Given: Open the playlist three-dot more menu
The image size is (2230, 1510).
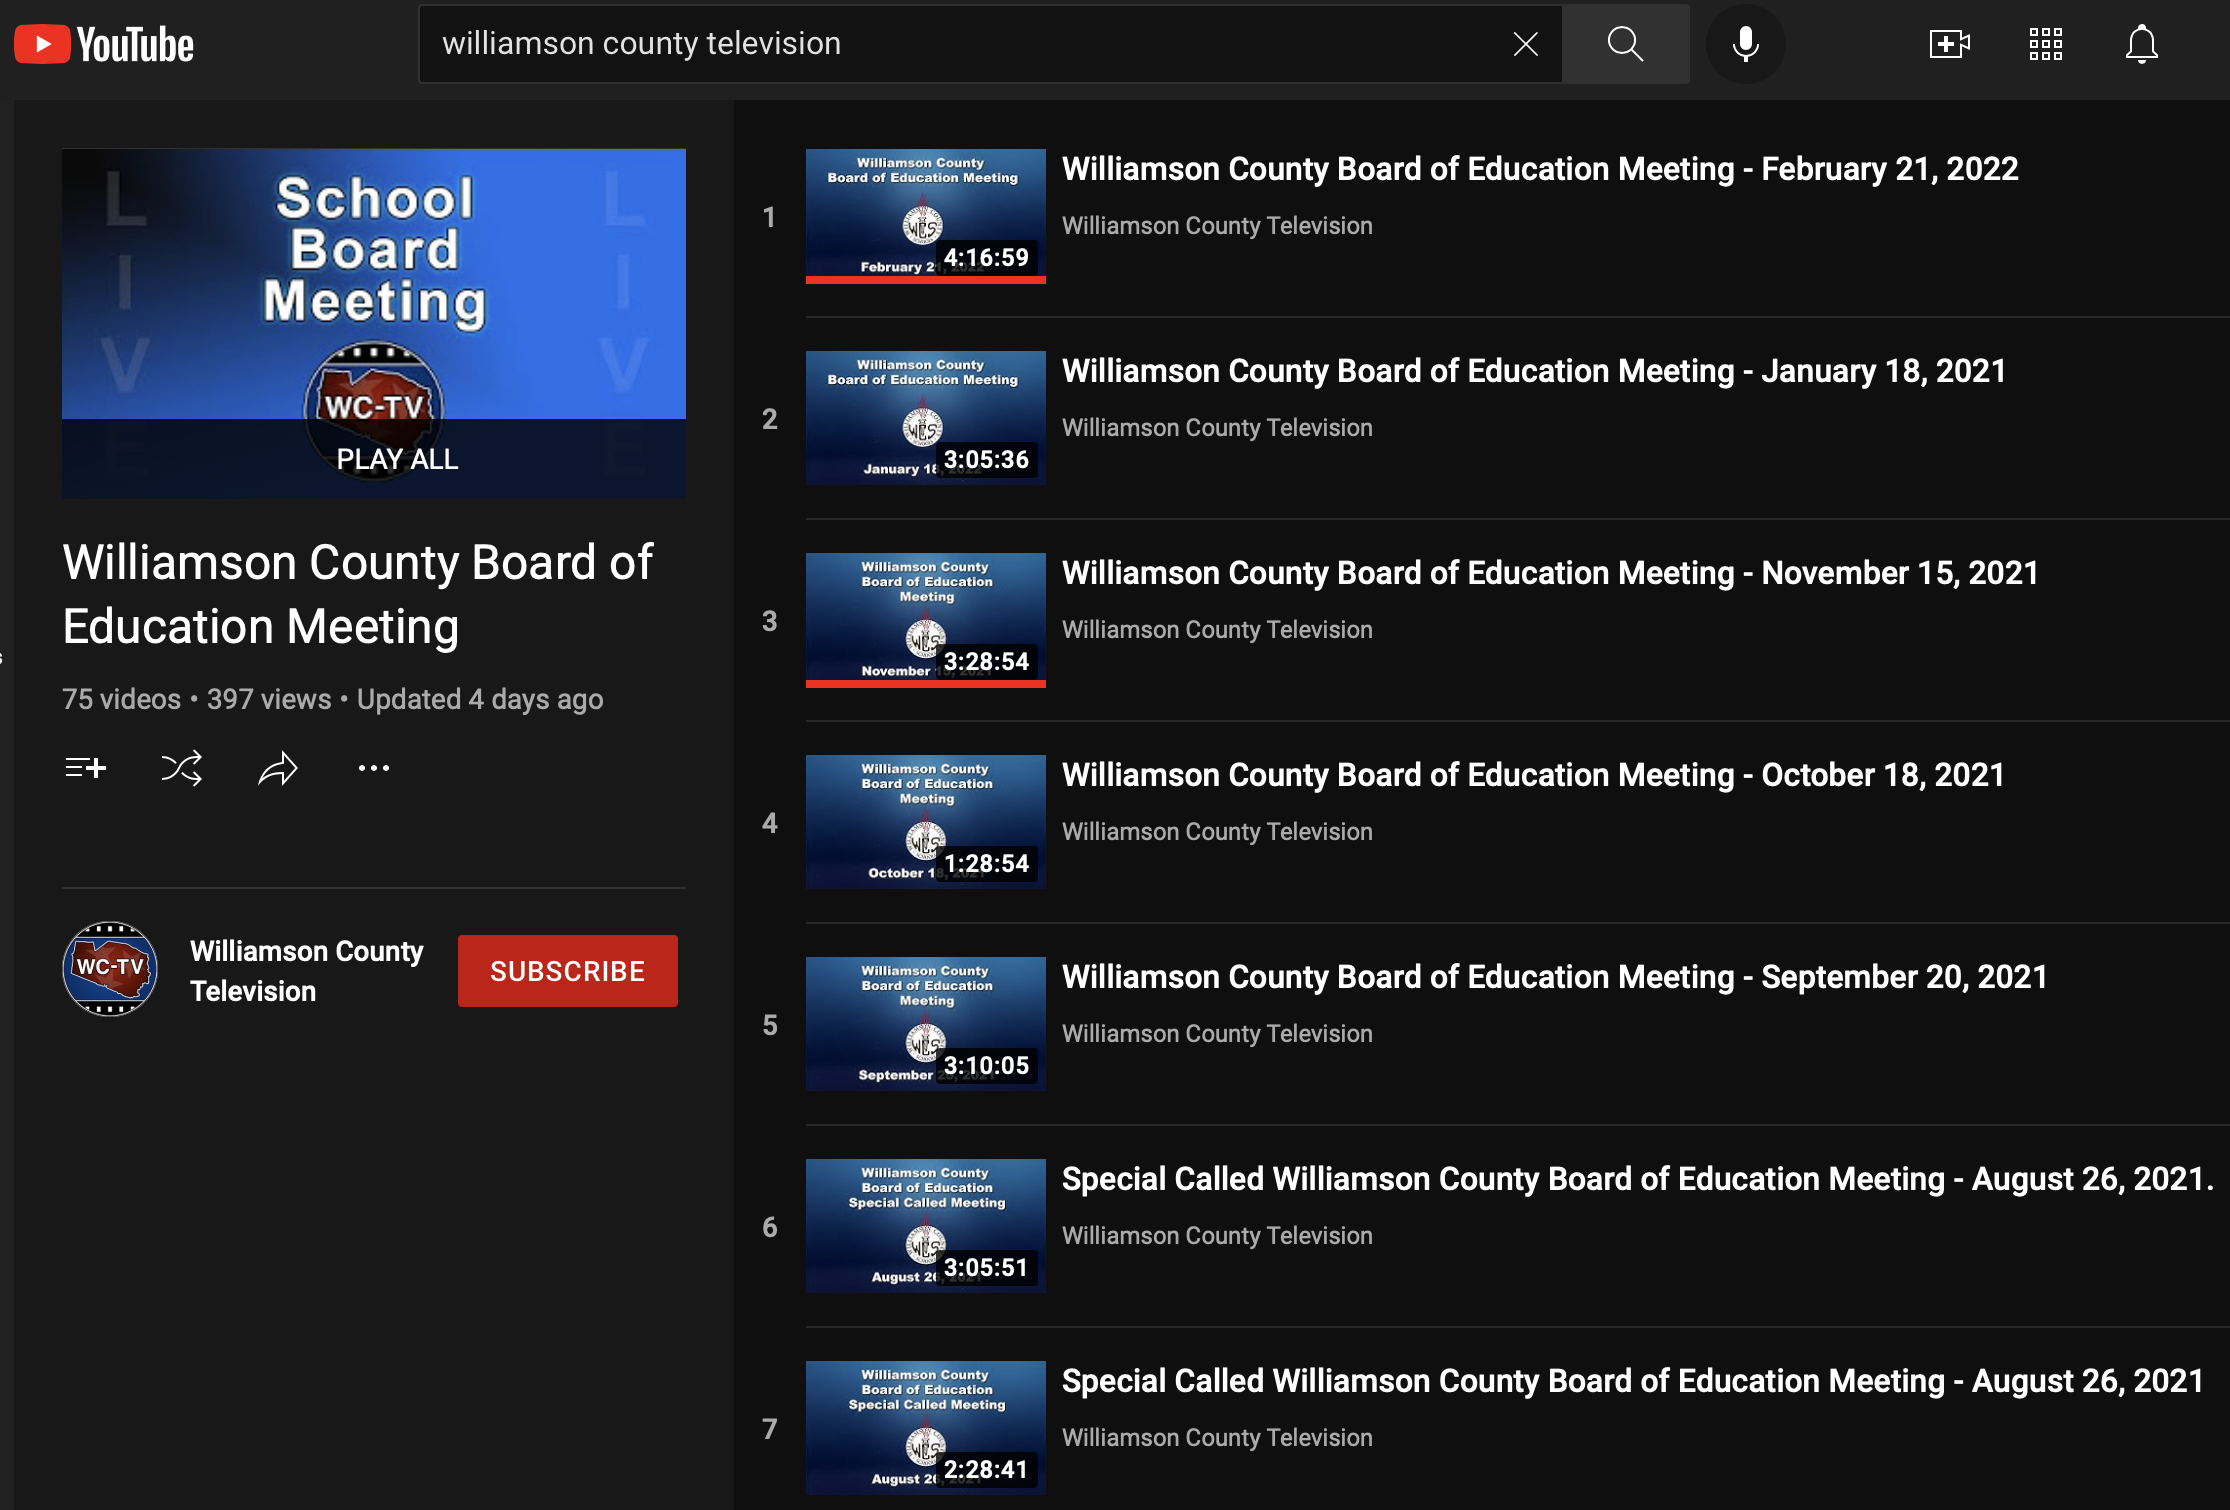Looking at the screenshot, I should (374, 768).
